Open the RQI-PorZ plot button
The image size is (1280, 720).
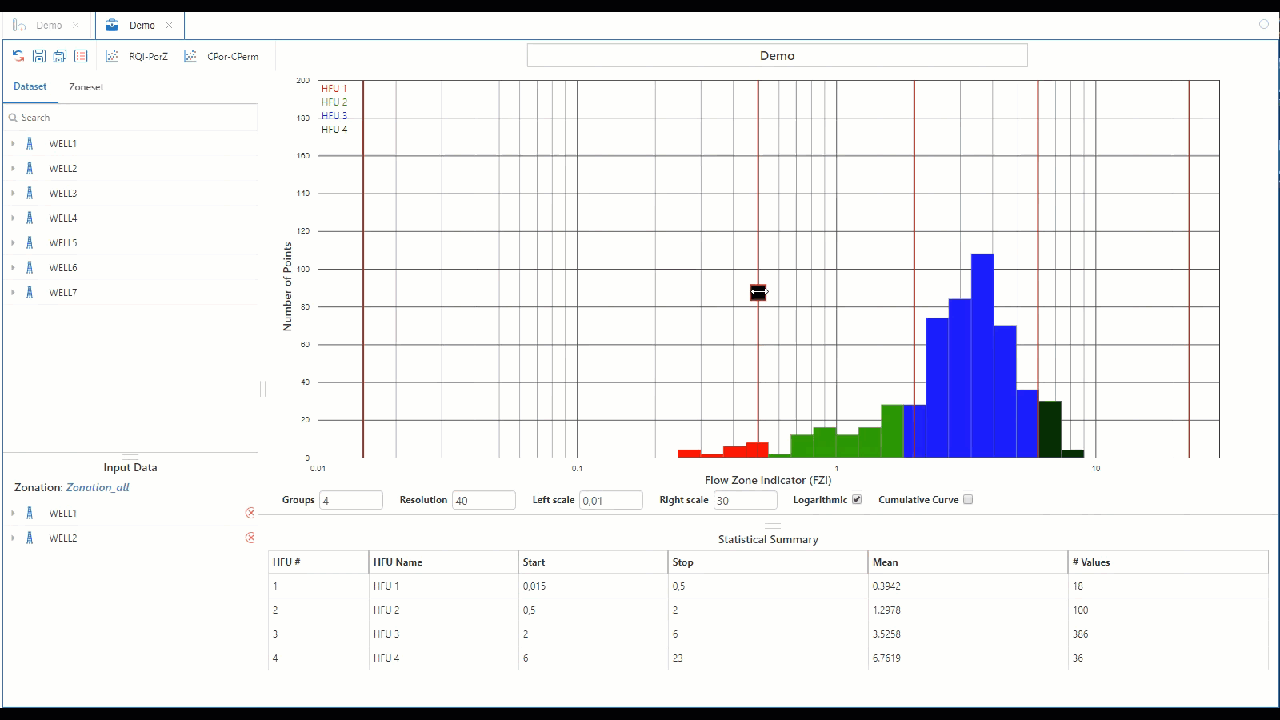click(x=137, y=56)
